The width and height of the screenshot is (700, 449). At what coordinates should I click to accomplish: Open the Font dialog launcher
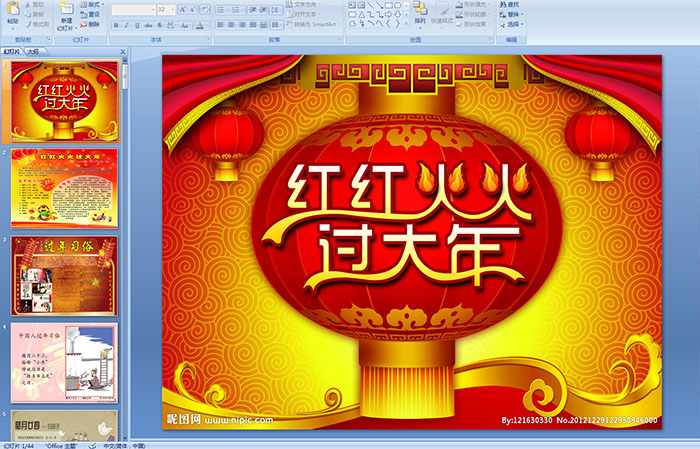click(208, 39)
